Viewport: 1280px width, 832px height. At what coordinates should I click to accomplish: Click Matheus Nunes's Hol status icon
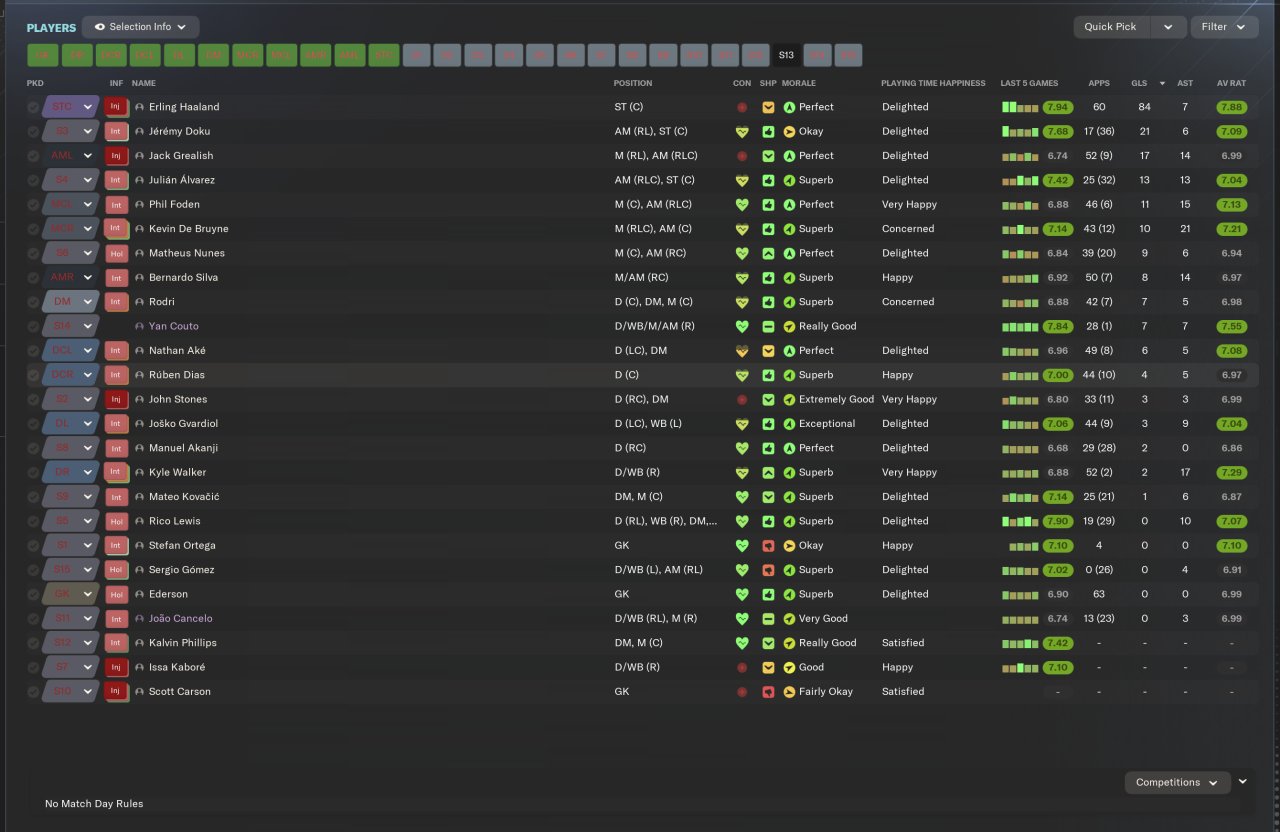pyautogui.click(x=116, y=253)
